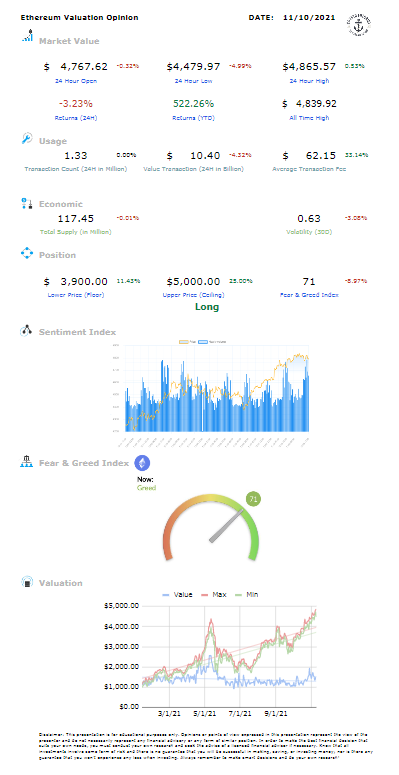399x775 pixels.
Task: Click the Upper Price (Ceiling) label
Action: tap(193, 295)
